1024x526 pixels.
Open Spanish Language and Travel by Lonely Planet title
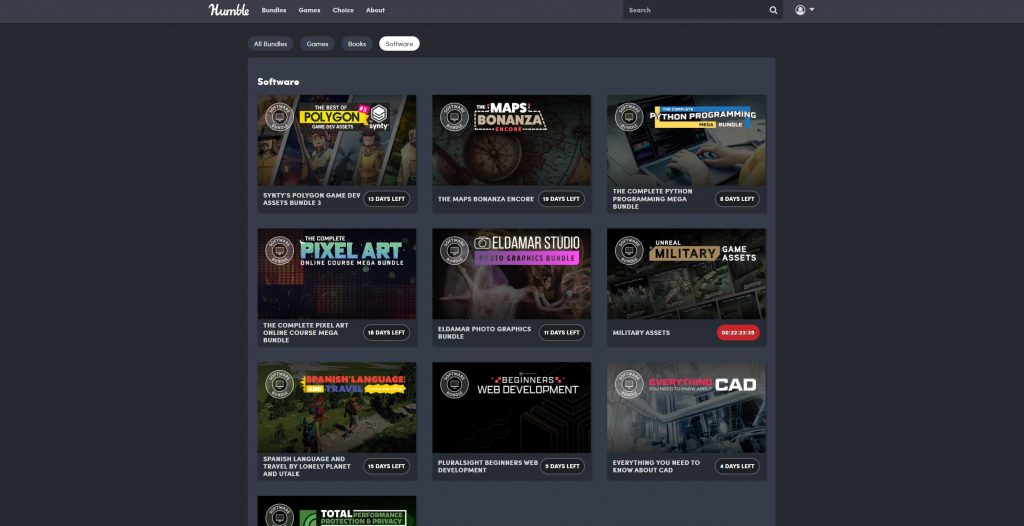[x=307, y=467]
